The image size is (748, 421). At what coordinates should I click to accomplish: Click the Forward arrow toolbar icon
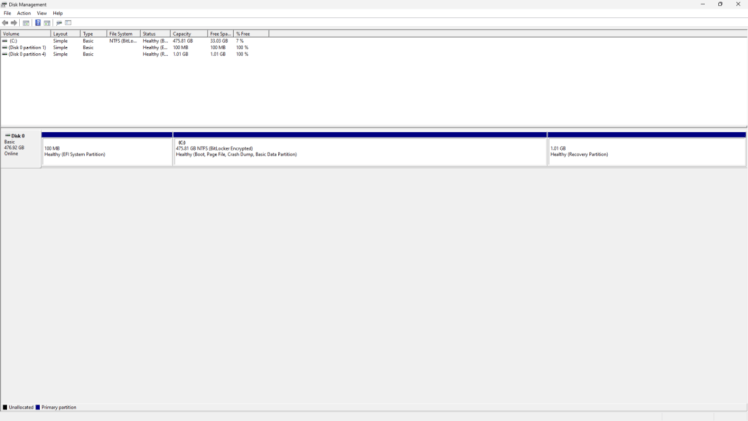tap(14, 22)
